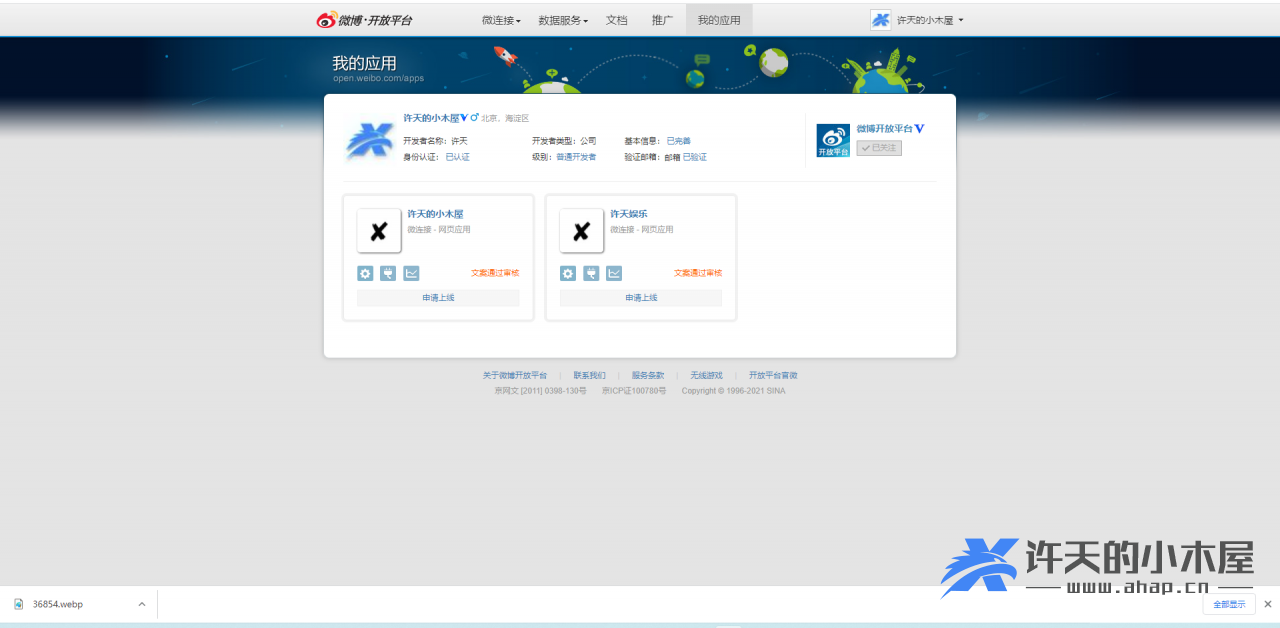Select the 我的应用 navigation tab
This screenshot has height=628, width=1280.
pos(719,20)
